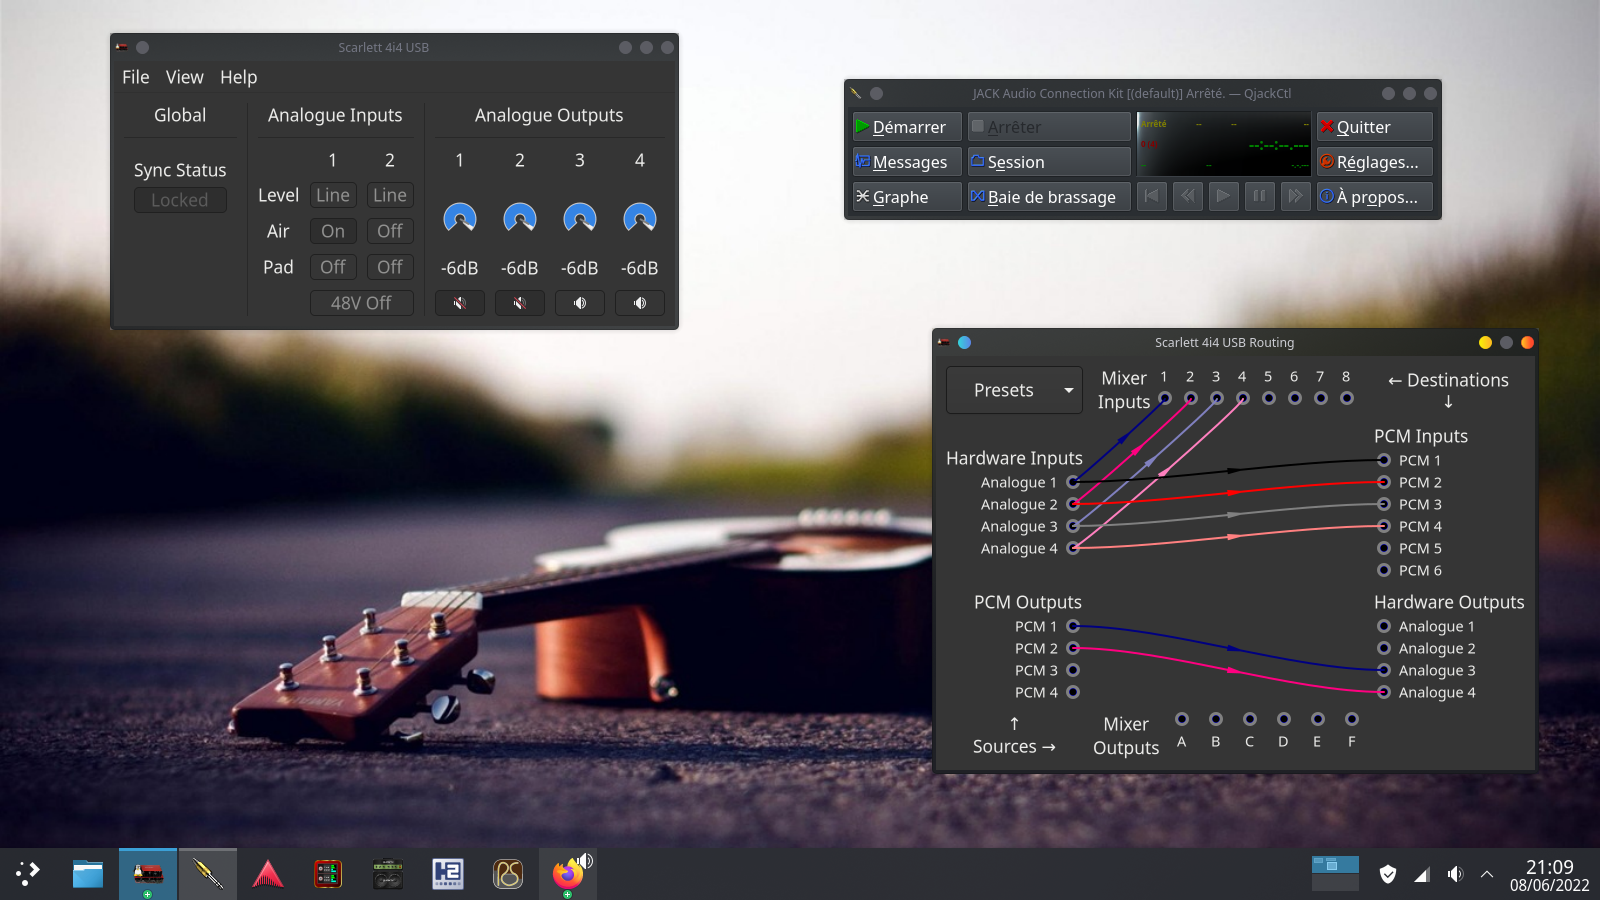Open the File menu in Scarlett window
Viewport: 1600px width, 900px height.
point(136,77)
